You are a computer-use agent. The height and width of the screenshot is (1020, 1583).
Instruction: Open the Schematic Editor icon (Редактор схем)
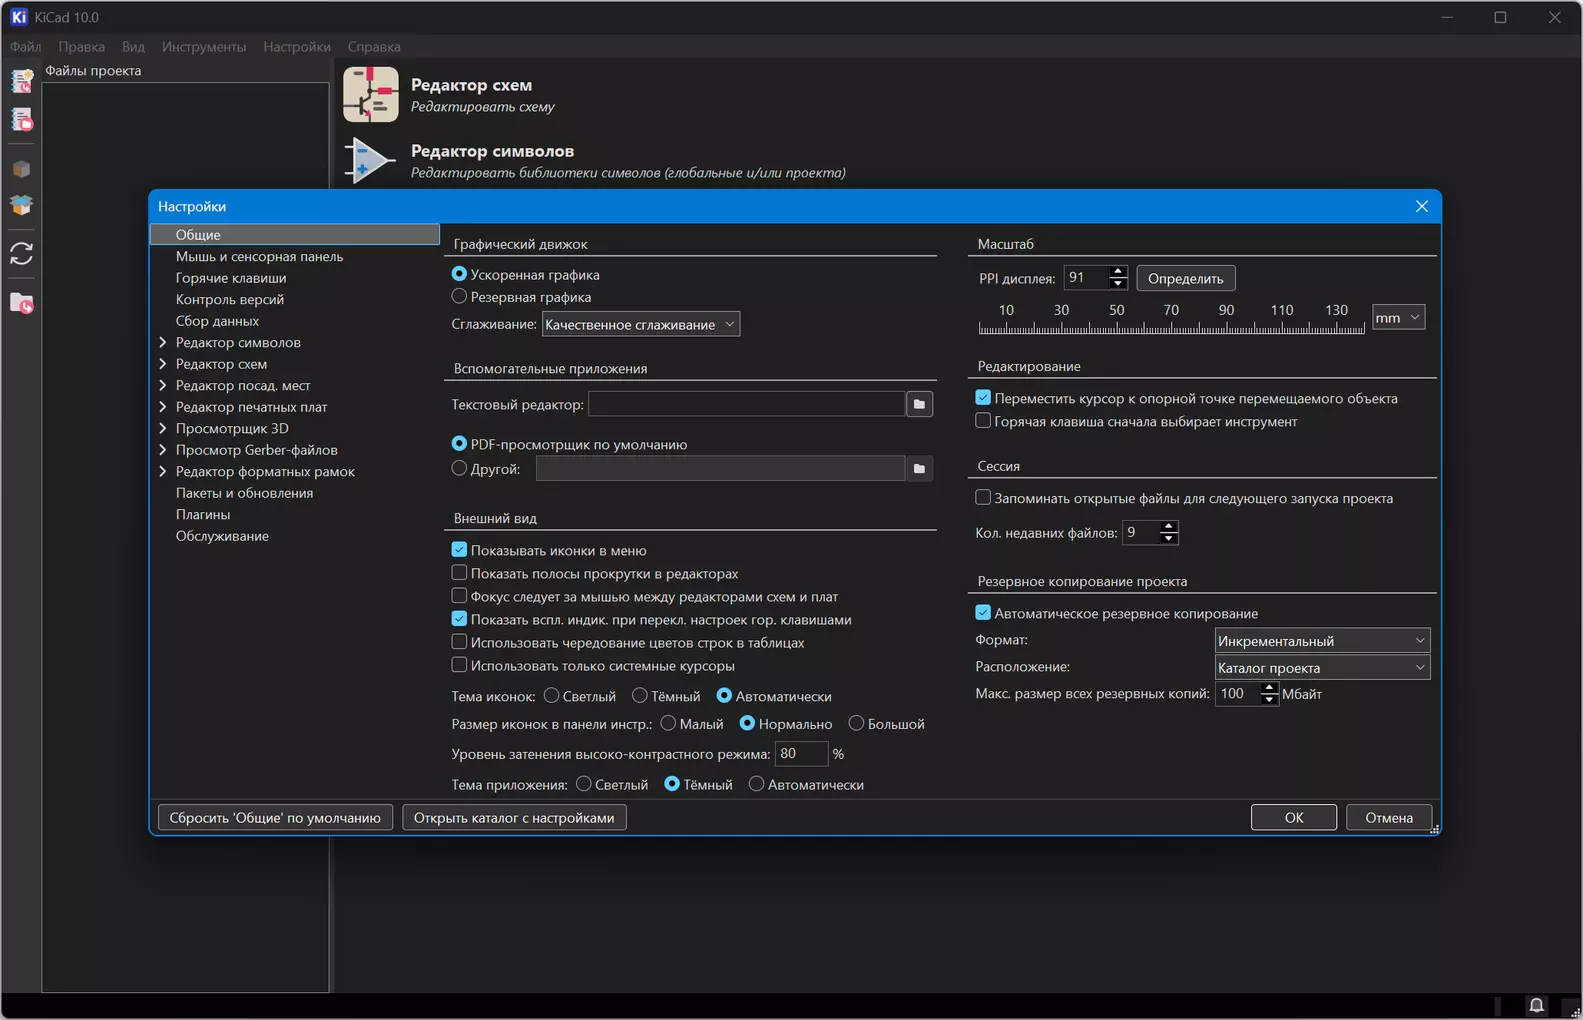pyautogui.click(x=370, y=94)
